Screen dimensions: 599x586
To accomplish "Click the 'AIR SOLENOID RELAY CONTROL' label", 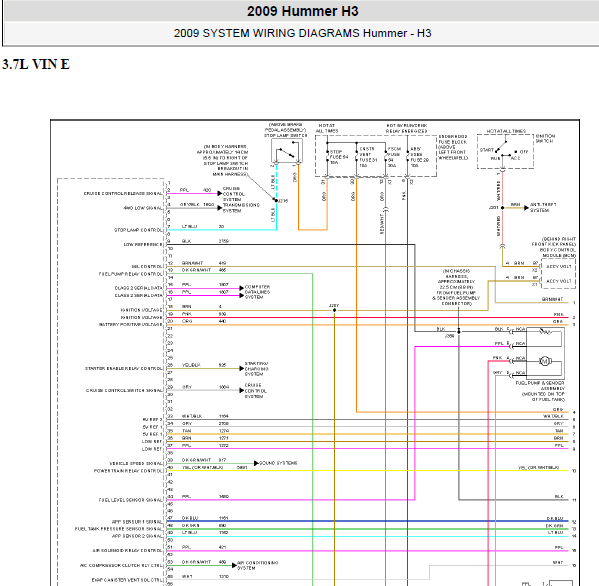I will pos(128,551).
